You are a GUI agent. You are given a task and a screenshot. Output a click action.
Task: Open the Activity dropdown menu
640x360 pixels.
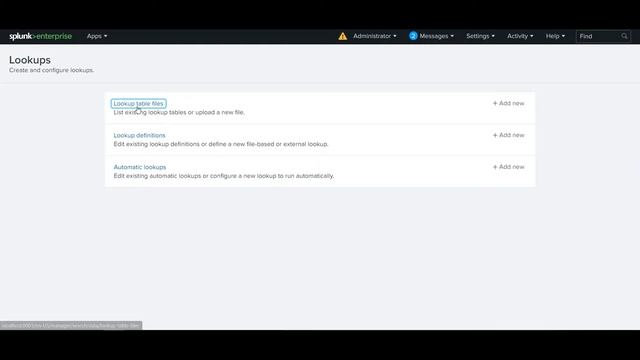520,36
